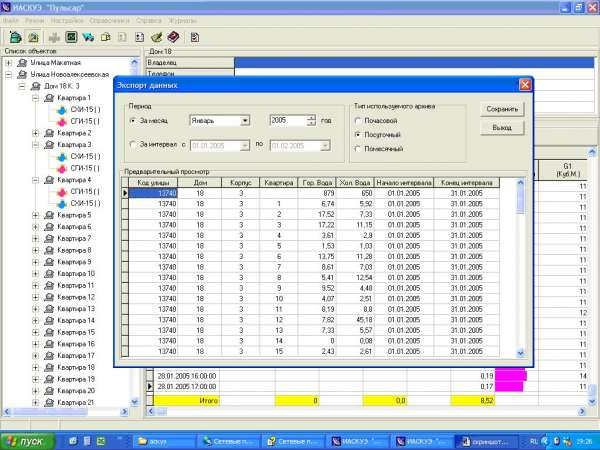Screen dimensions: 600x450
Task: Click the second toolbar icon with picture and pencil
Action: (33, 37)
